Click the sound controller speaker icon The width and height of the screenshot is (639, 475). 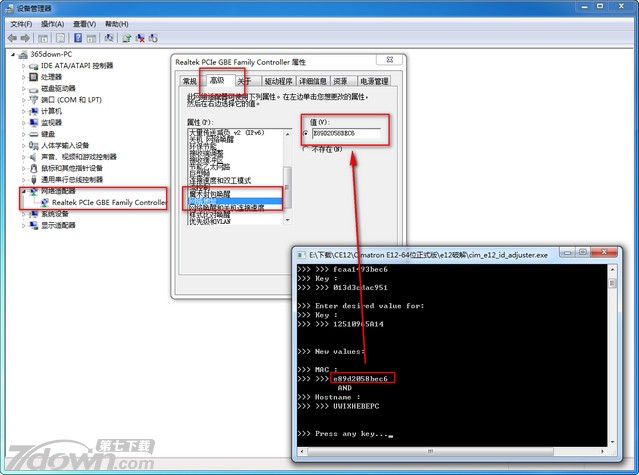(x=33, y=157)
